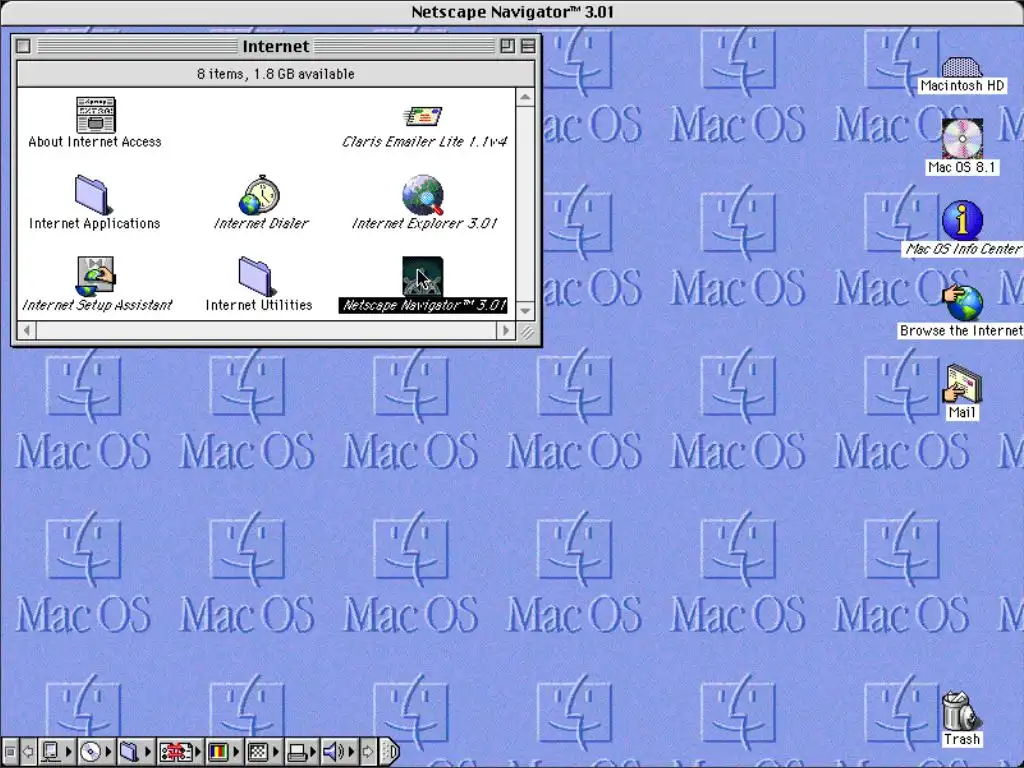
Task: Click '8 items, 1.8 GB available' header
Action: [x=276, y=74]
